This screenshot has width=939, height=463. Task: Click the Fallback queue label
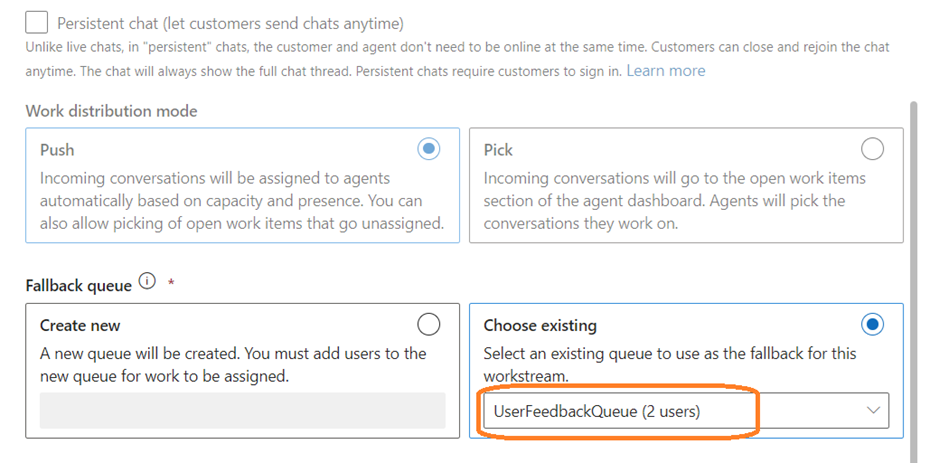[78, 286]
